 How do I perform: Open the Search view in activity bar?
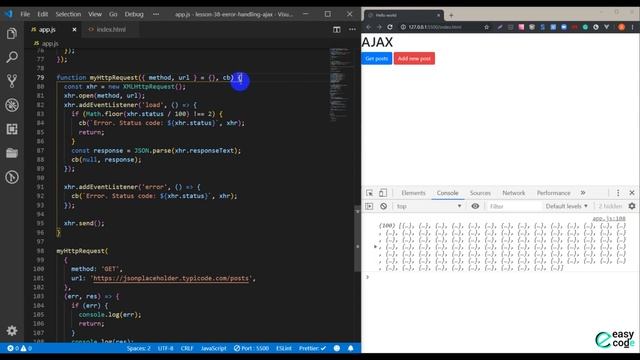coord(12,57)
